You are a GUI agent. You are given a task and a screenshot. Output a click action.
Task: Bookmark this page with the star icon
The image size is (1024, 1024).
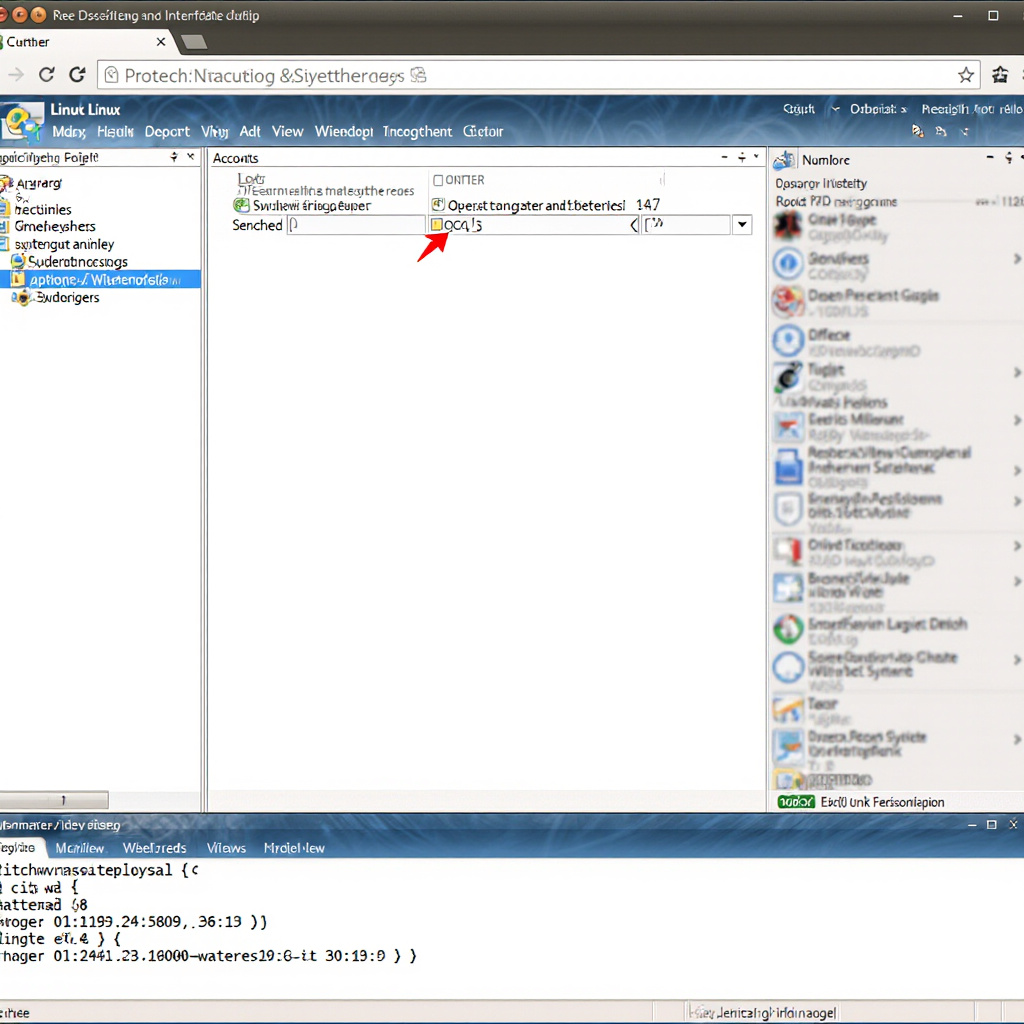point(966,75)
